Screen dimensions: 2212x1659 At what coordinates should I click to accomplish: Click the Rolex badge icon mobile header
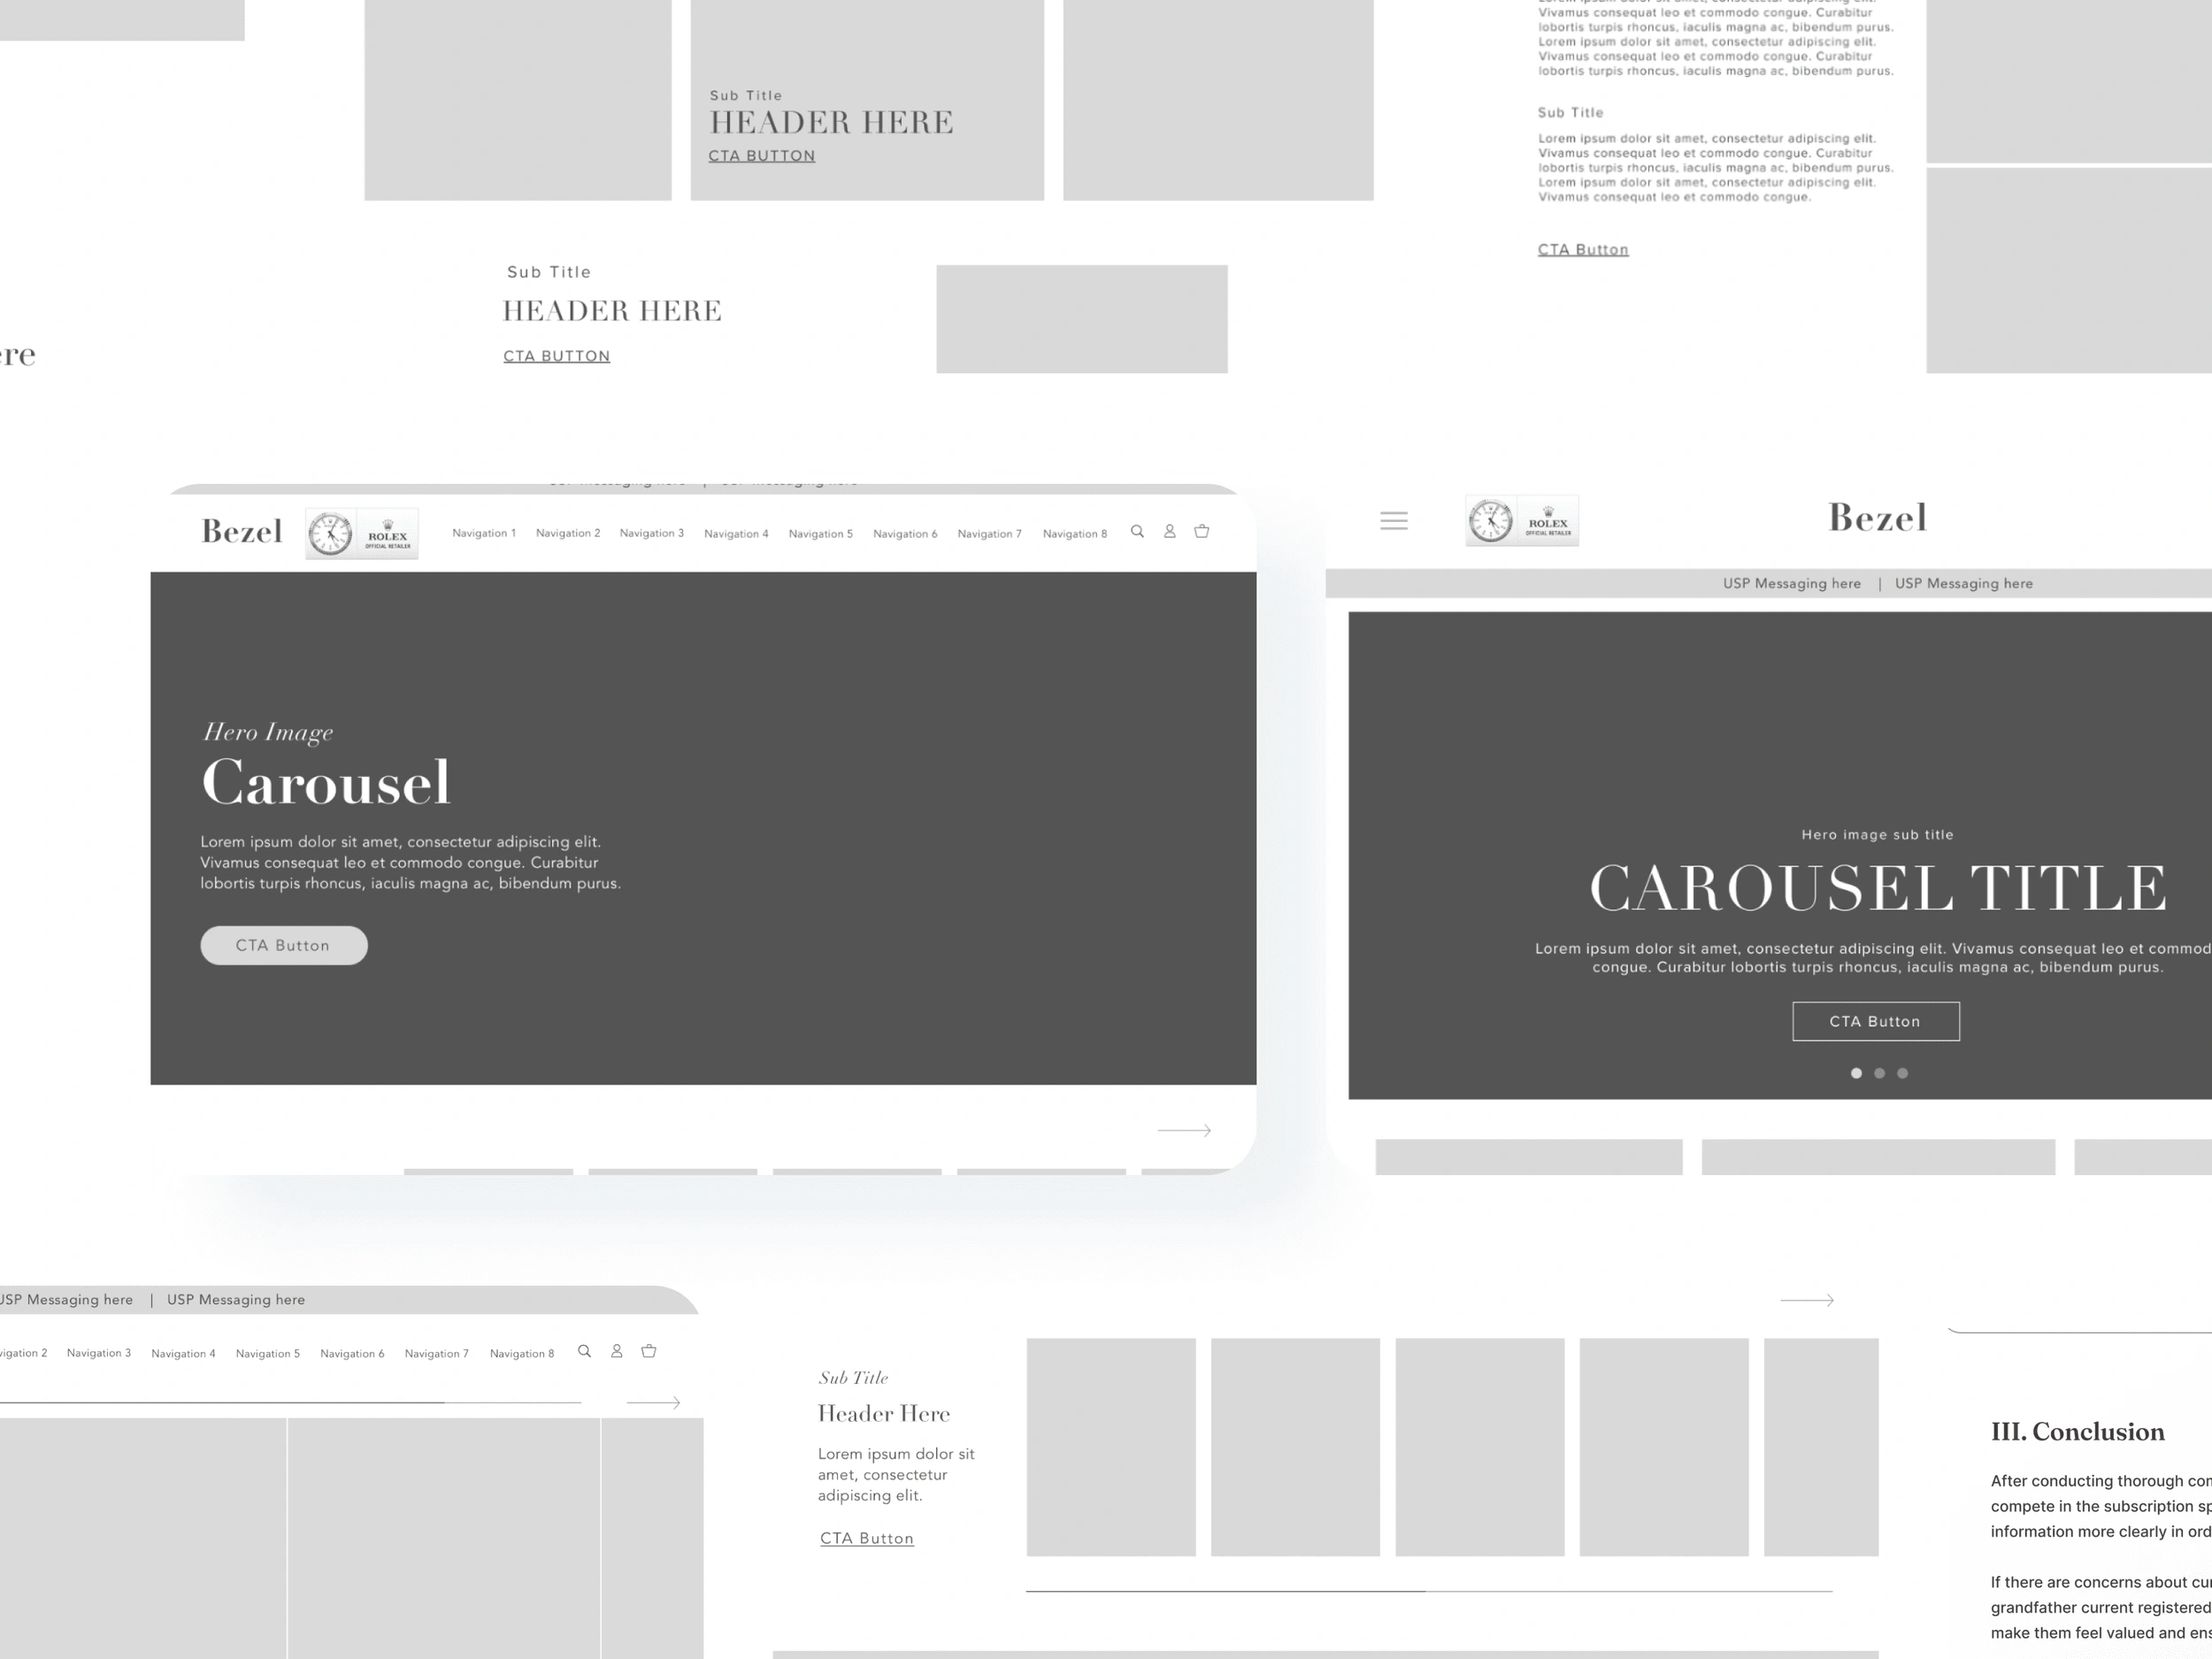(x=1521, y=521)
